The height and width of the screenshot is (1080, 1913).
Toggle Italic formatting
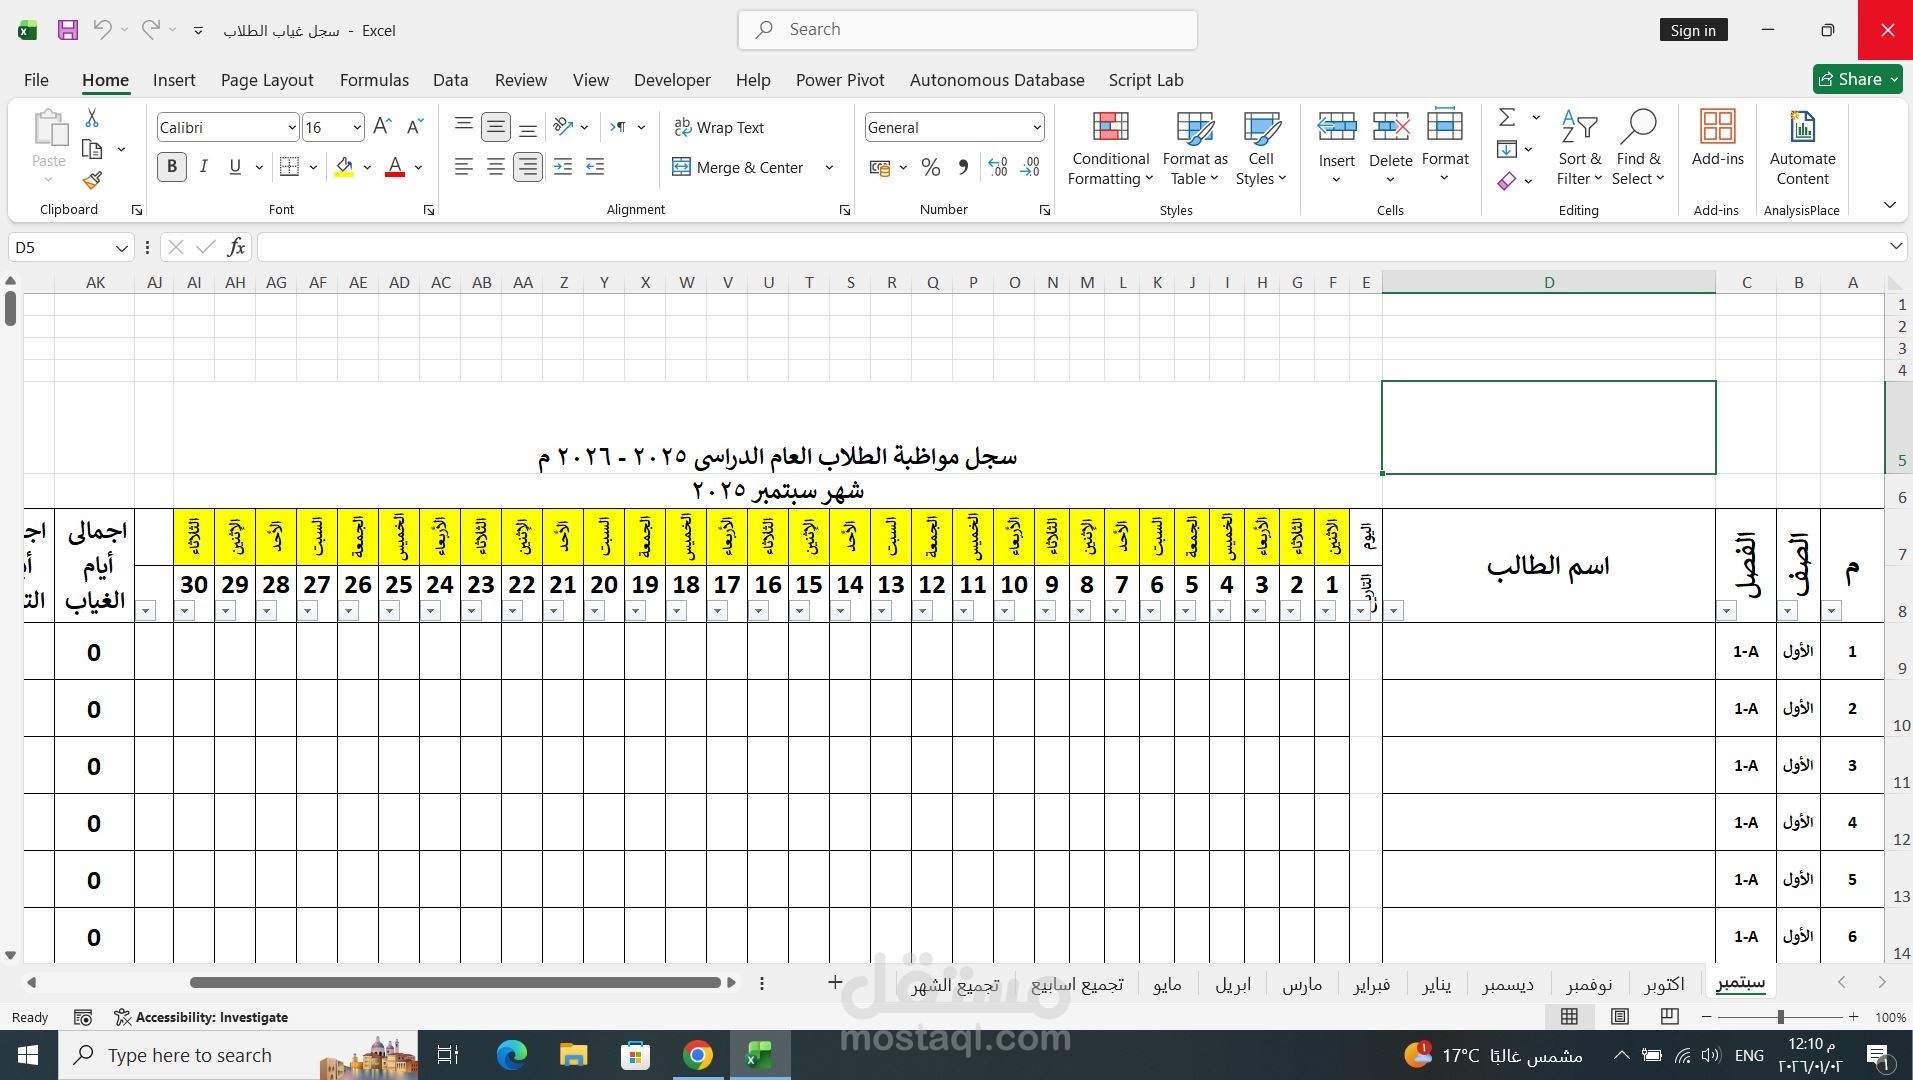(x=203, y=167)
